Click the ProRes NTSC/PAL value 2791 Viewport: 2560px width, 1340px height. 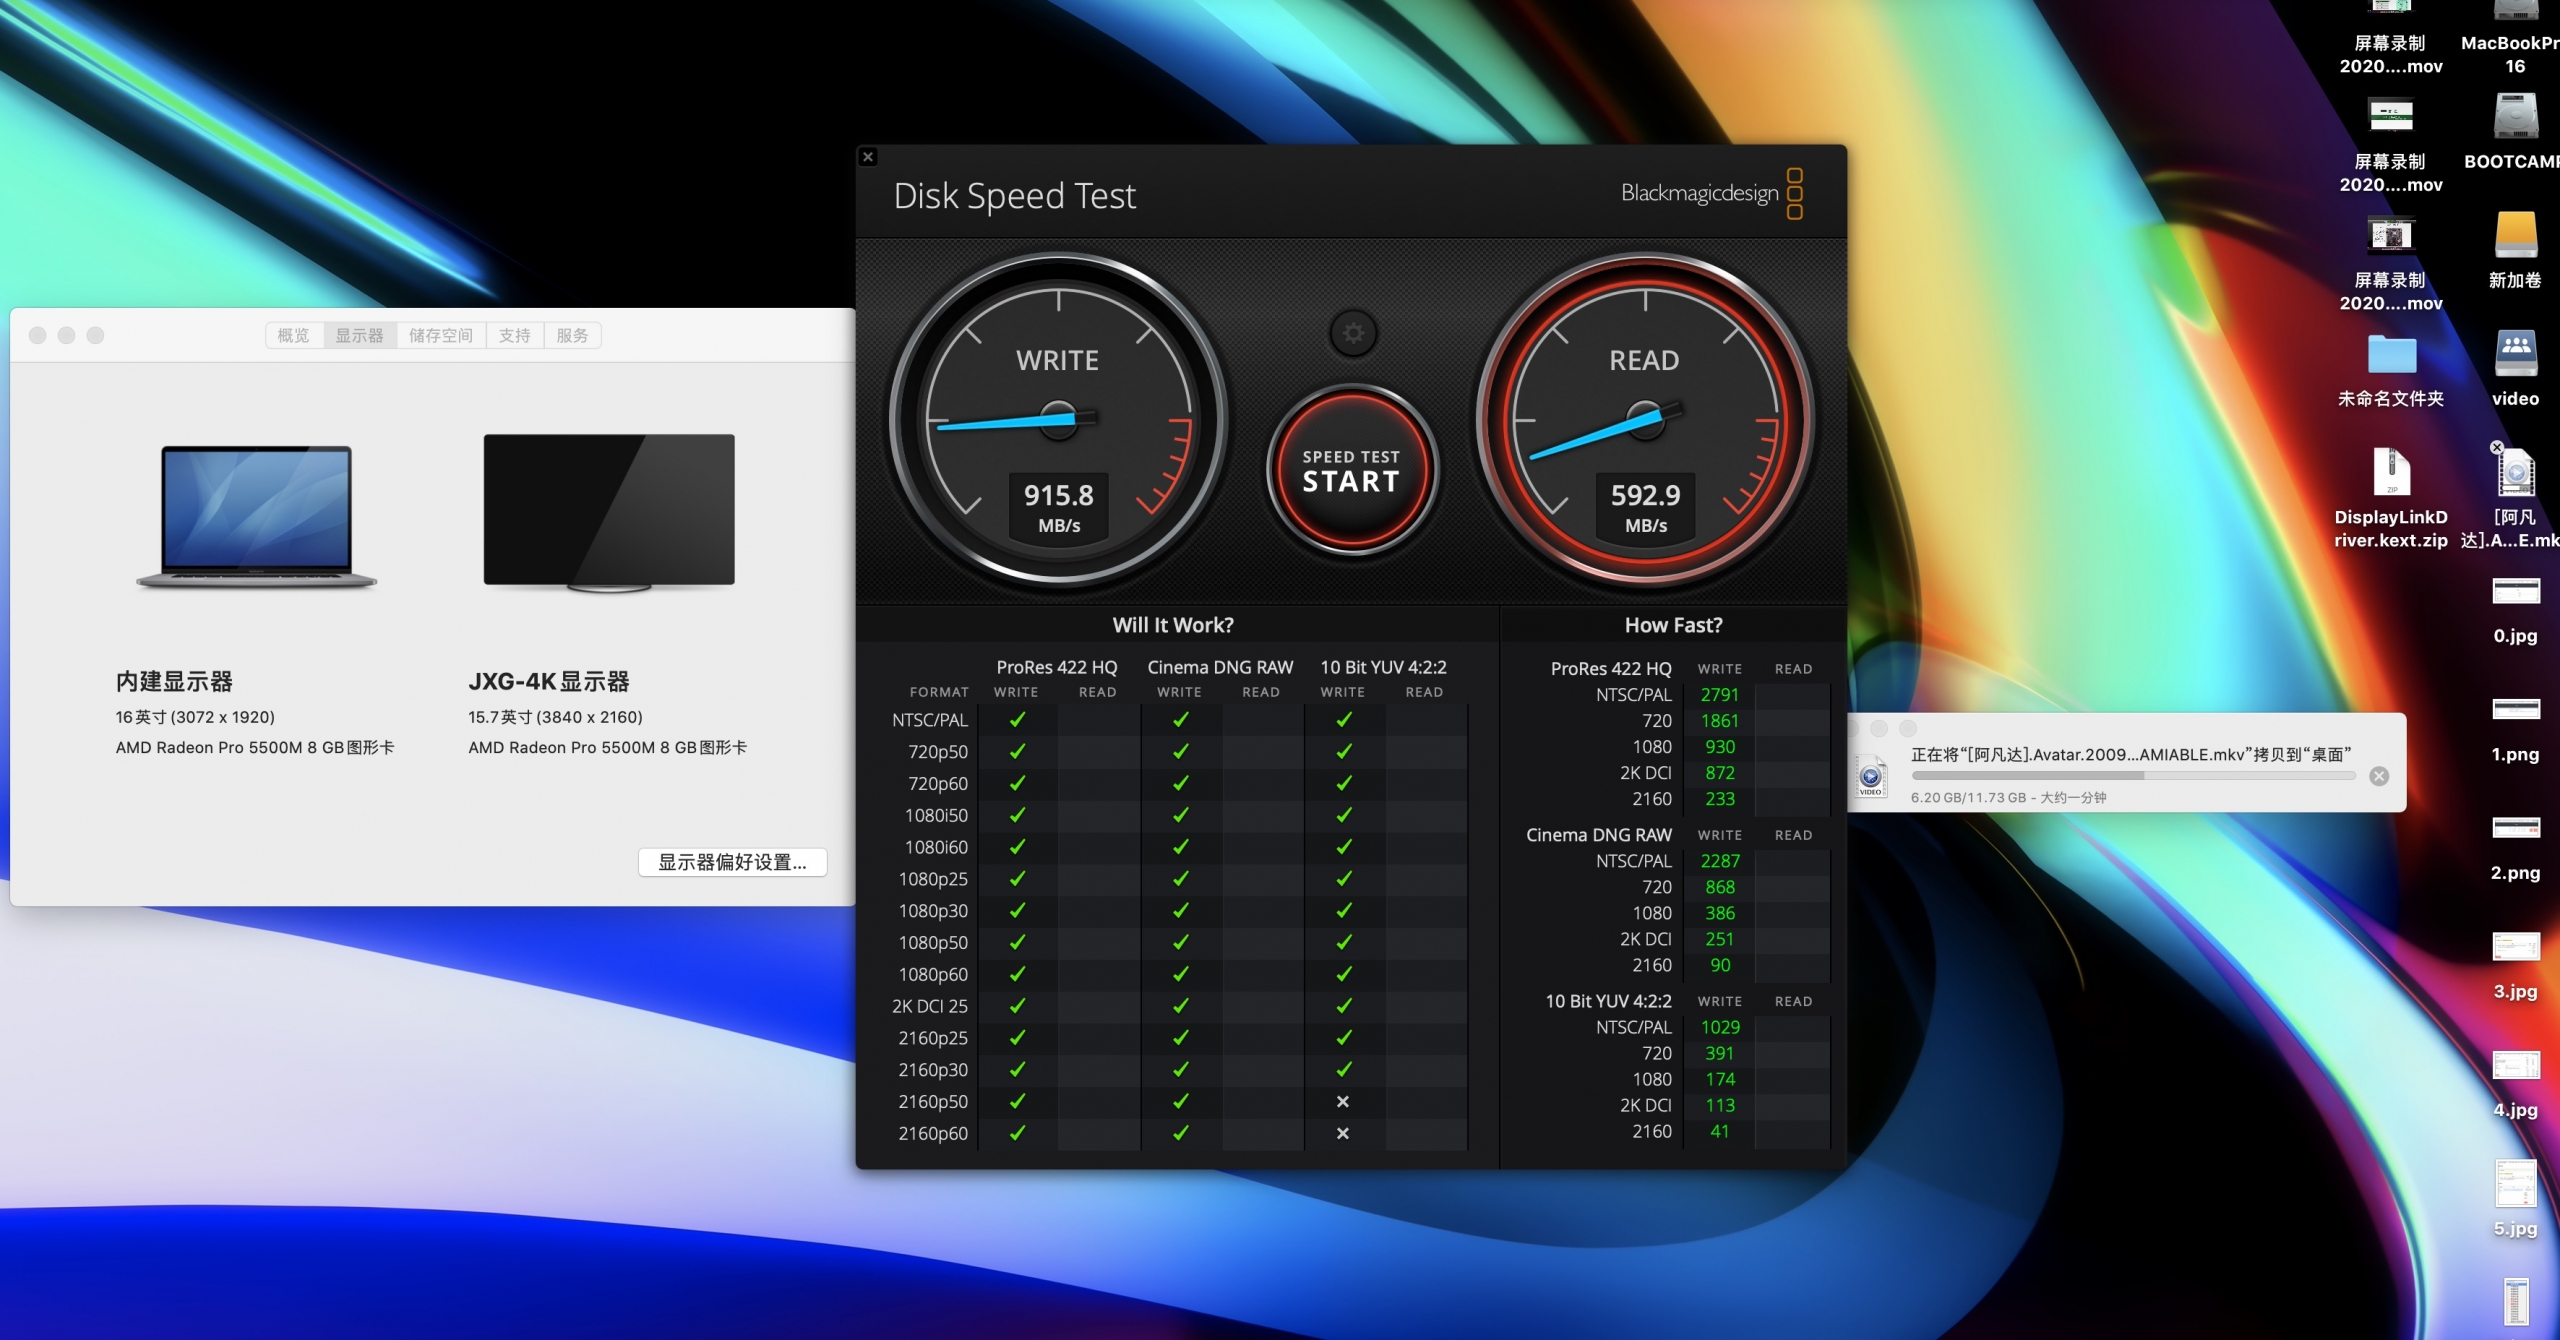point(1720,694)
